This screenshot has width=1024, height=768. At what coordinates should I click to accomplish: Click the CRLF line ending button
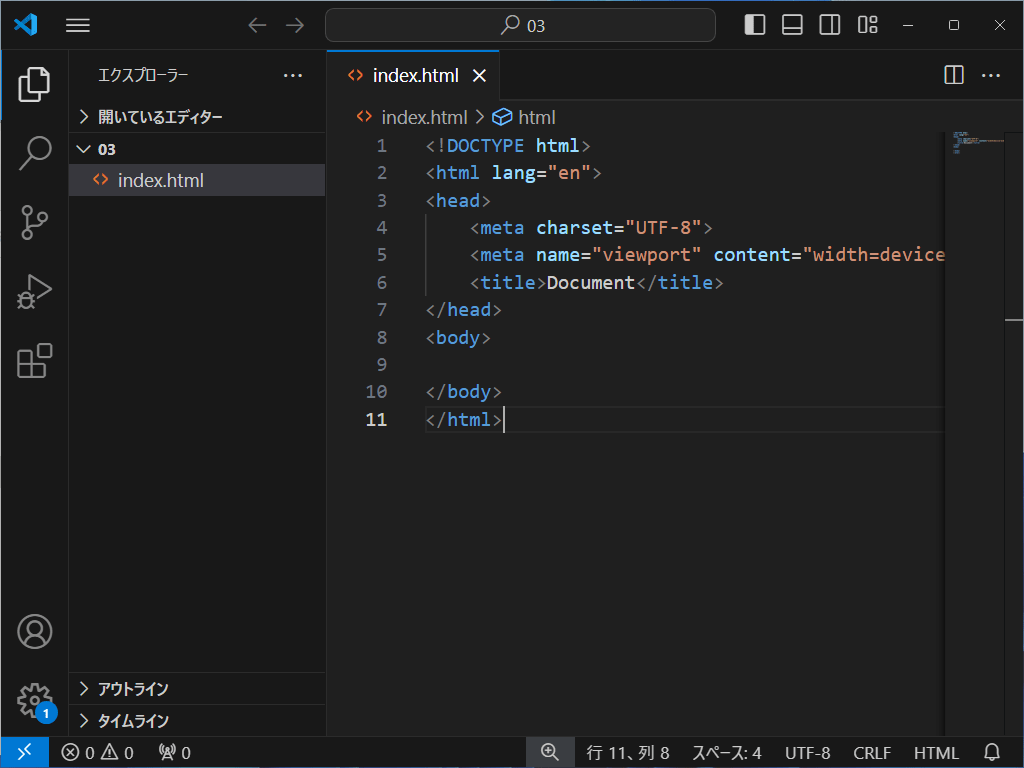pyautogui.click(x=872, y=753)
